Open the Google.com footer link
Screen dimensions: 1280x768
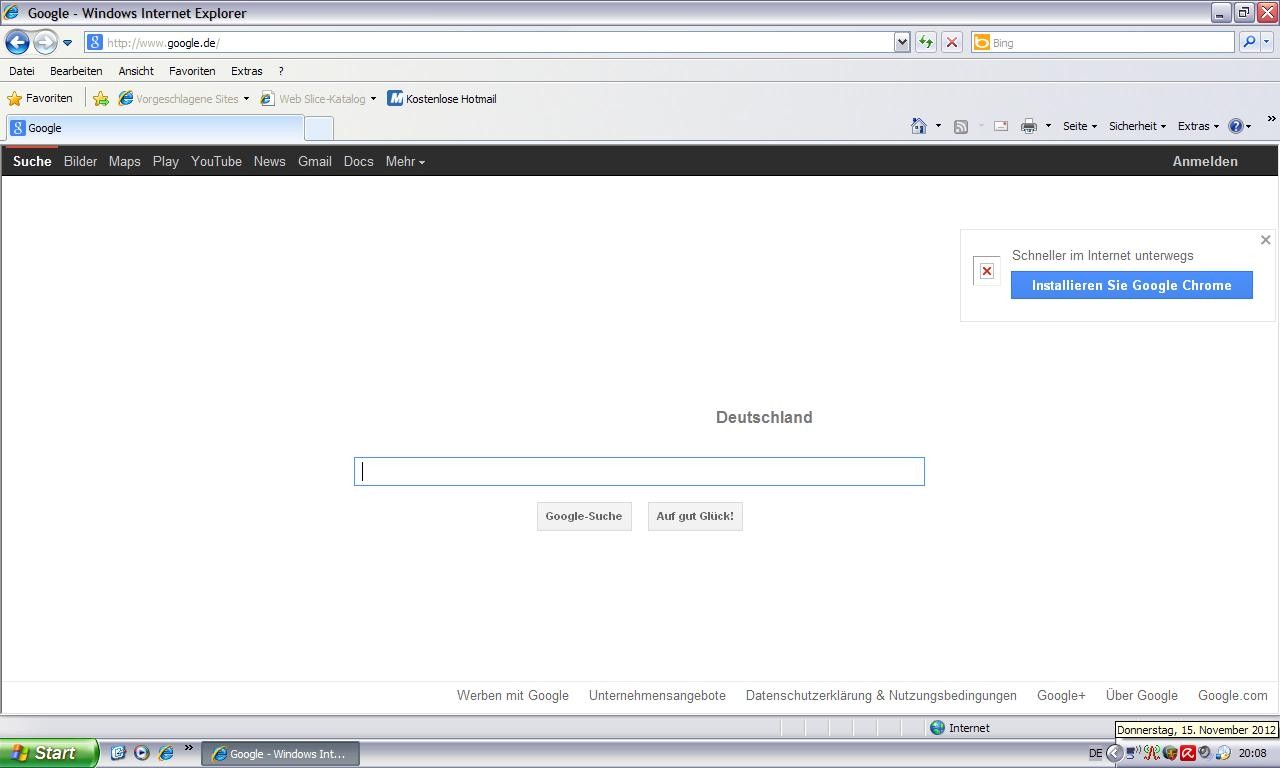(x=1232, y=695)
